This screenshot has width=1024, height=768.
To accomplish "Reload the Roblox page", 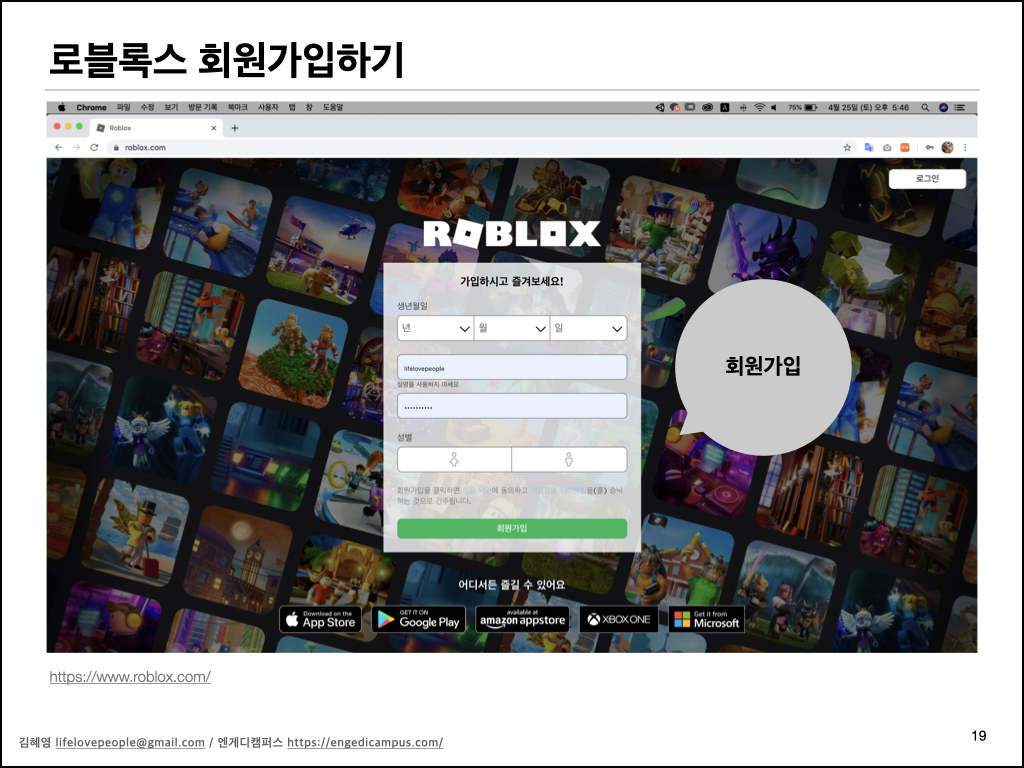I will [94, 148].
